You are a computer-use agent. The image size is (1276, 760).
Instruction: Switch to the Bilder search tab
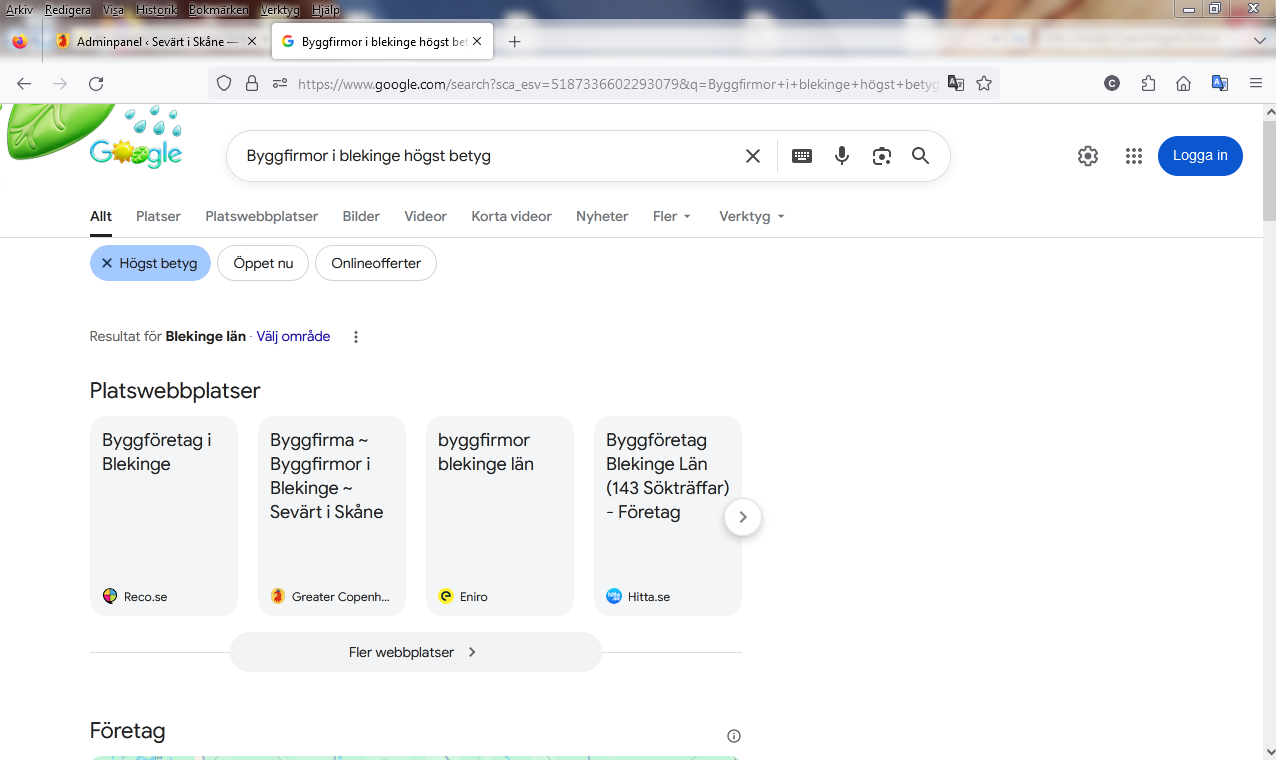361,216
